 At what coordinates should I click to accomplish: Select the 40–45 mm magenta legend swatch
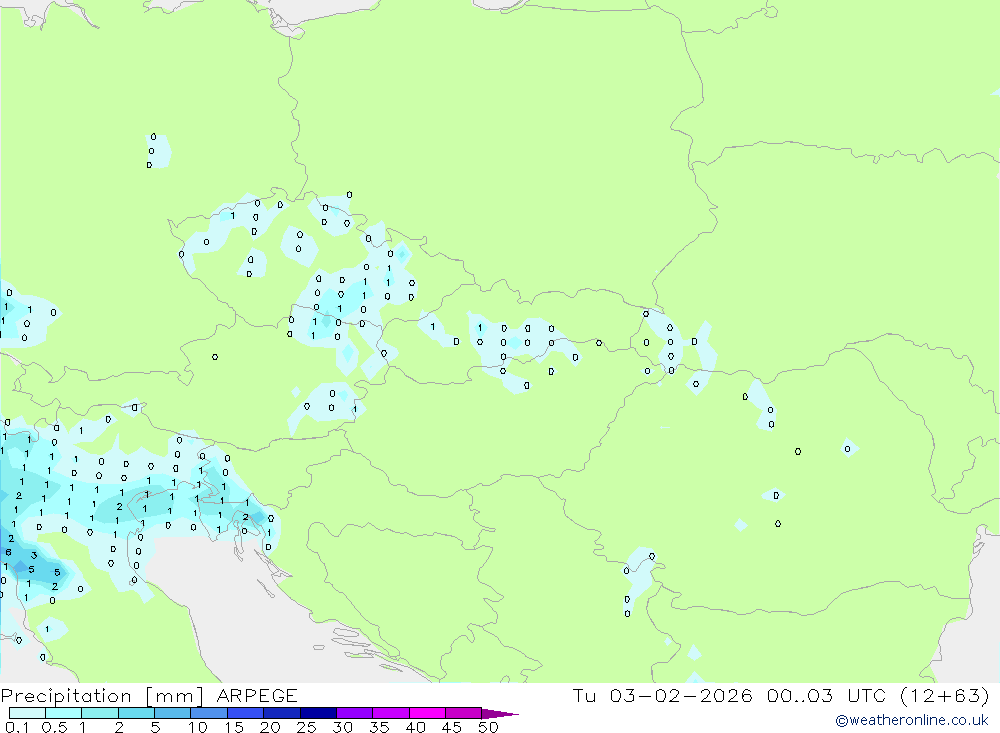[427, 713]
